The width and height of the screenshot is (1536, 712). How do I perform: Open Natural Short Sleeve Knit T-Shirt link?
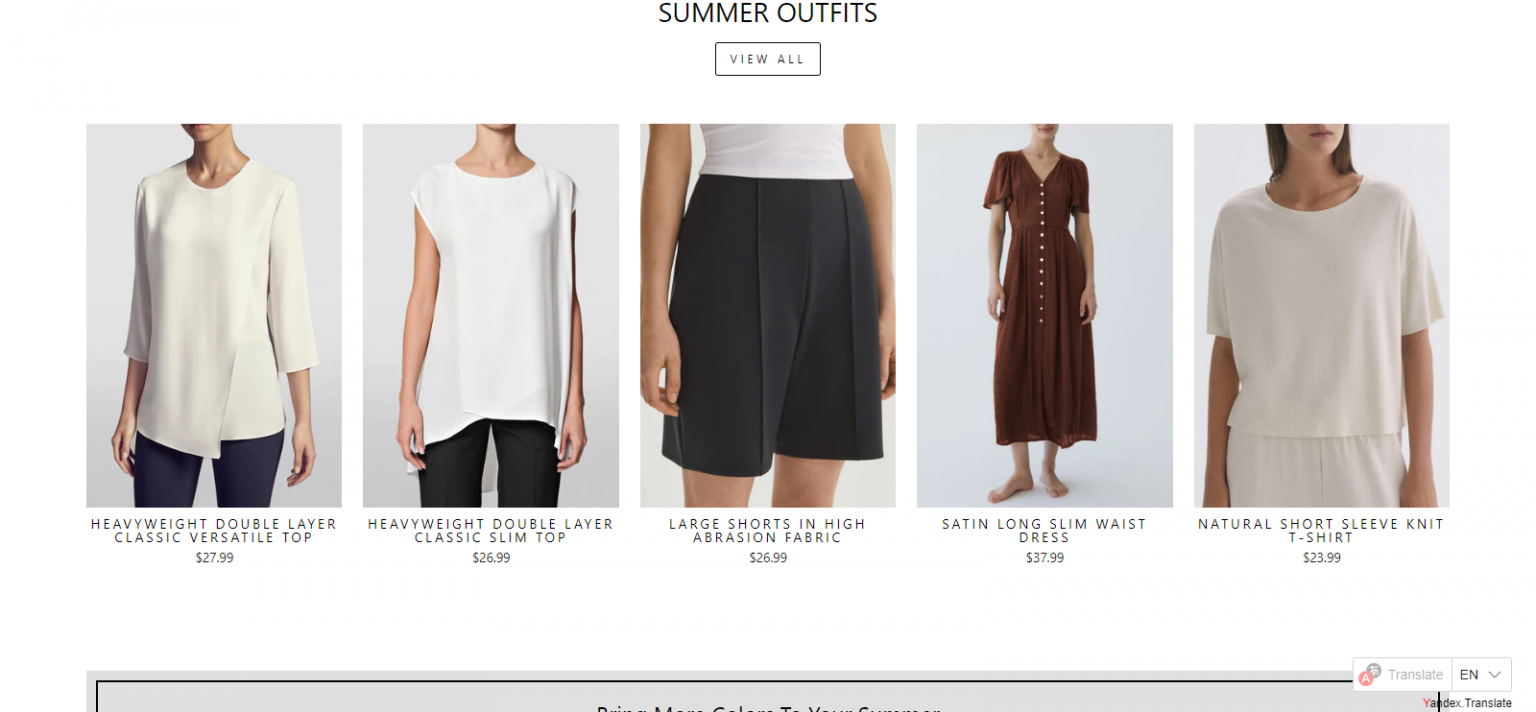click(1321, 531)
